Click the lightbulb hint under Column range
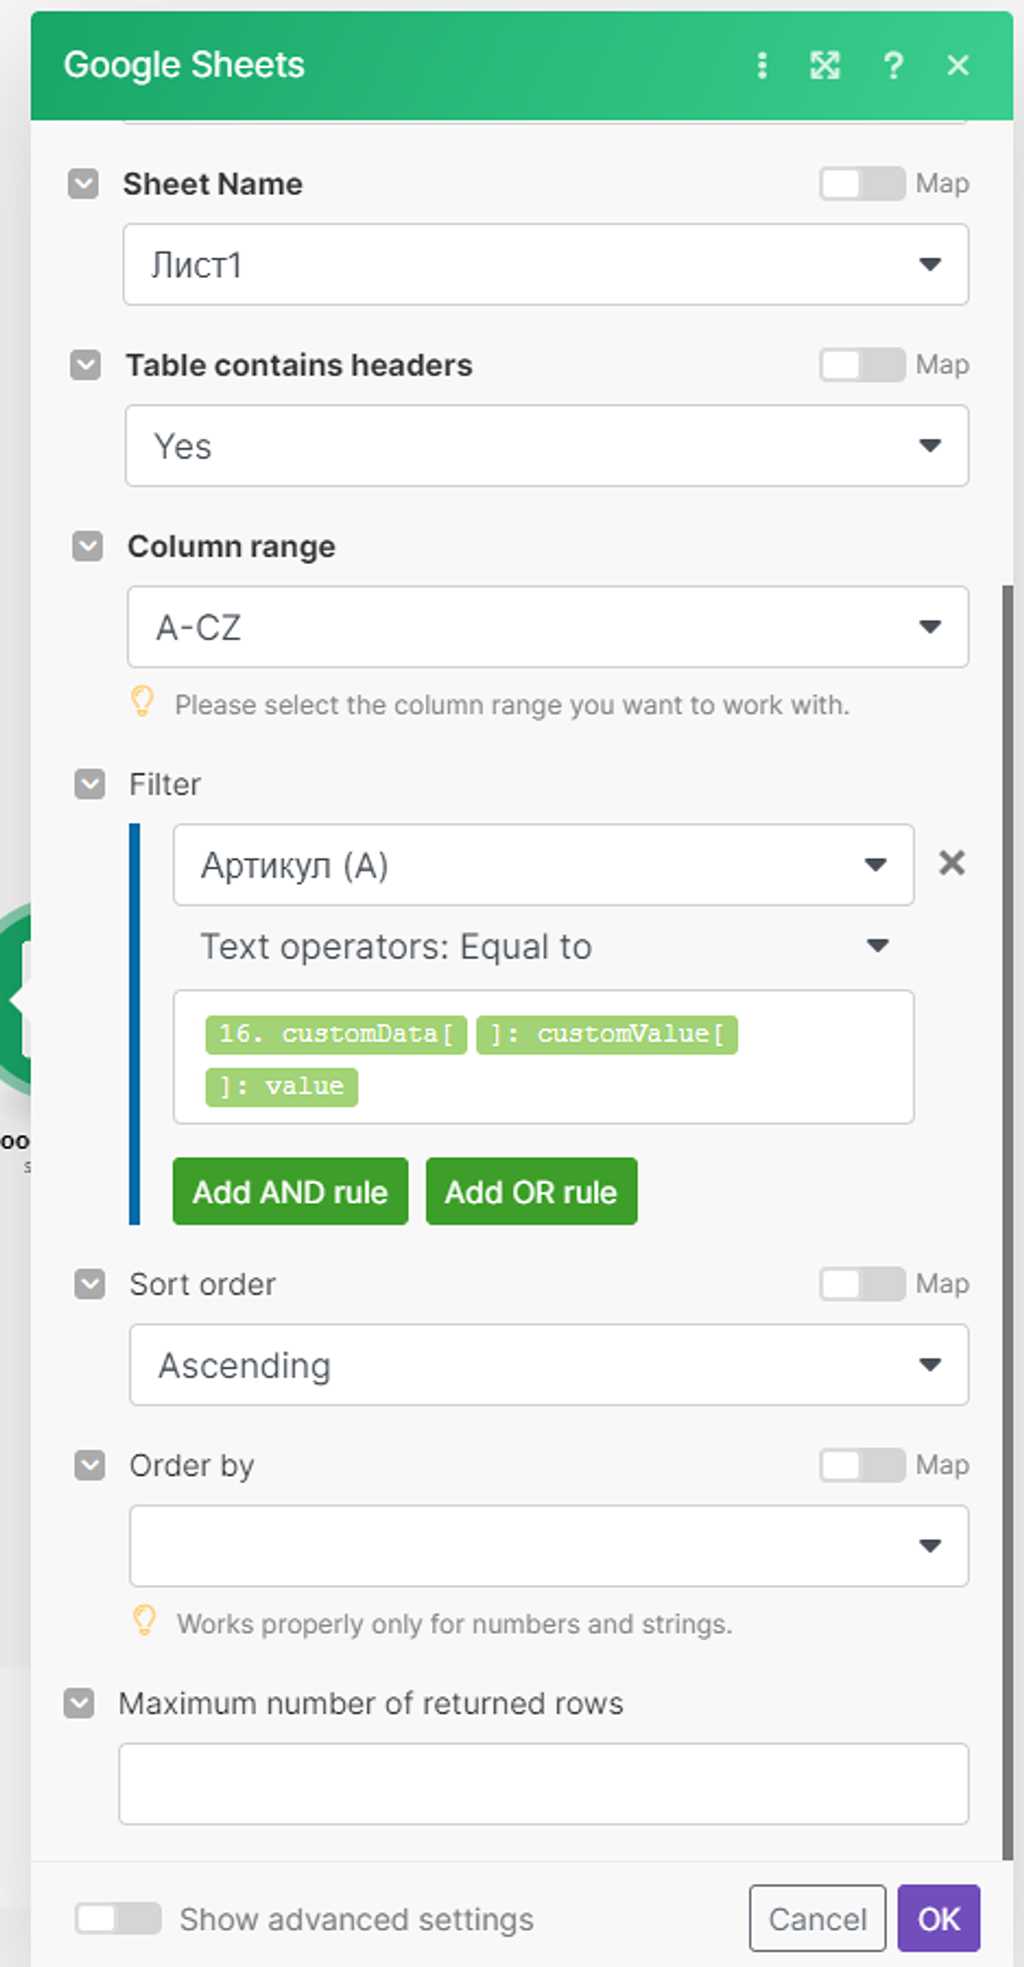The image size is (1024, 1967). tap(143, 702)
